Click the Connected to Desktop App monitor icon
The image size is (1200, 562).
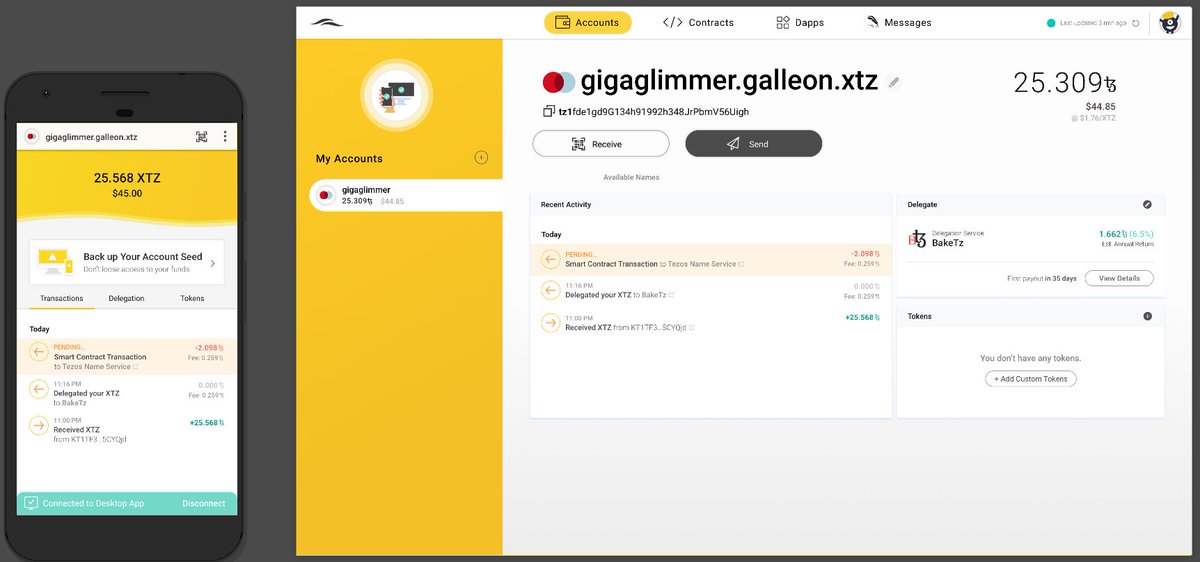[x=30, y=503]
